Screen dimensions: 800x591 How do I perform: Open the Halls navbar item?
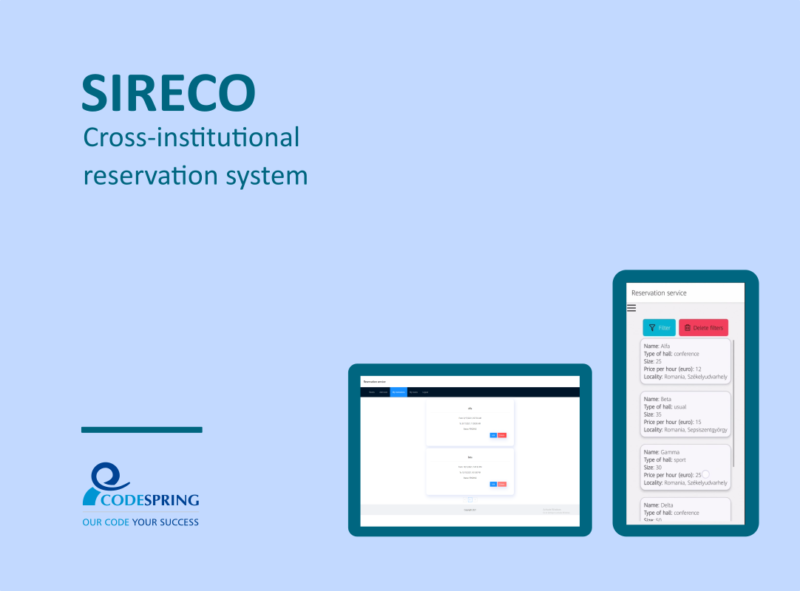(371, 392)
